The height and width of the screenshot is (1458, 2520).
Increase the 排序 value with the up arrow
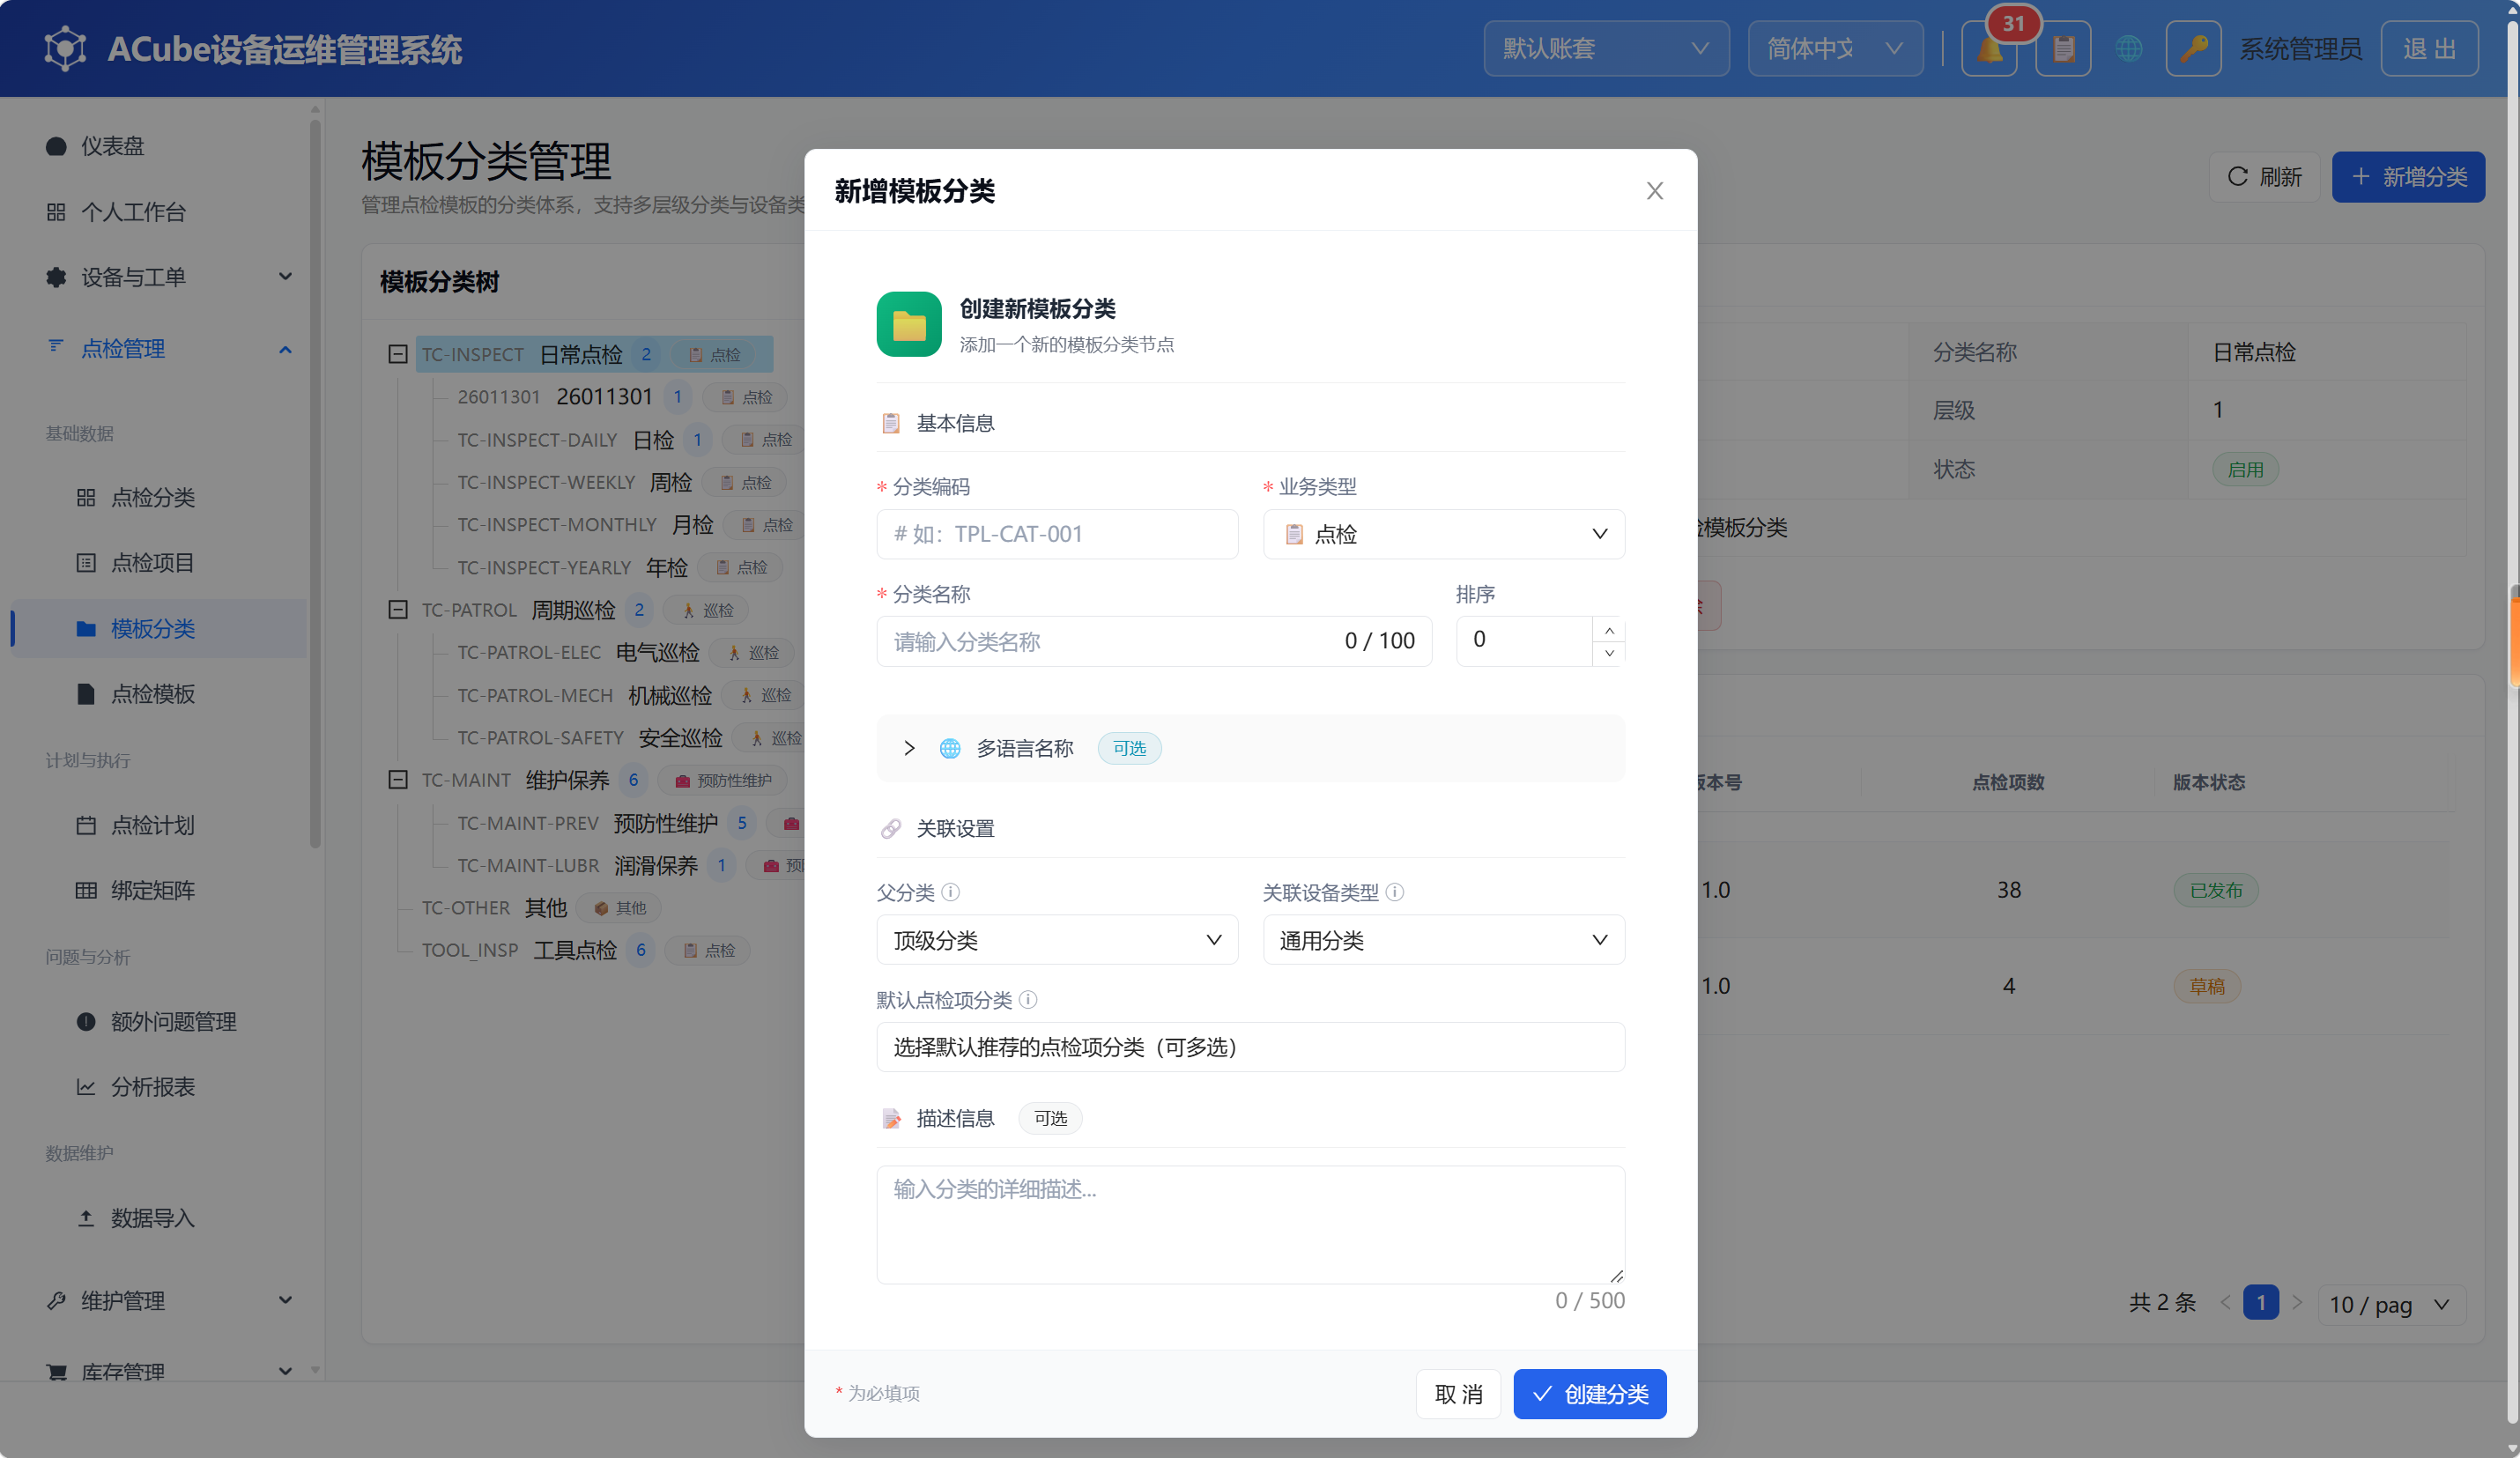click(1609, 630)
